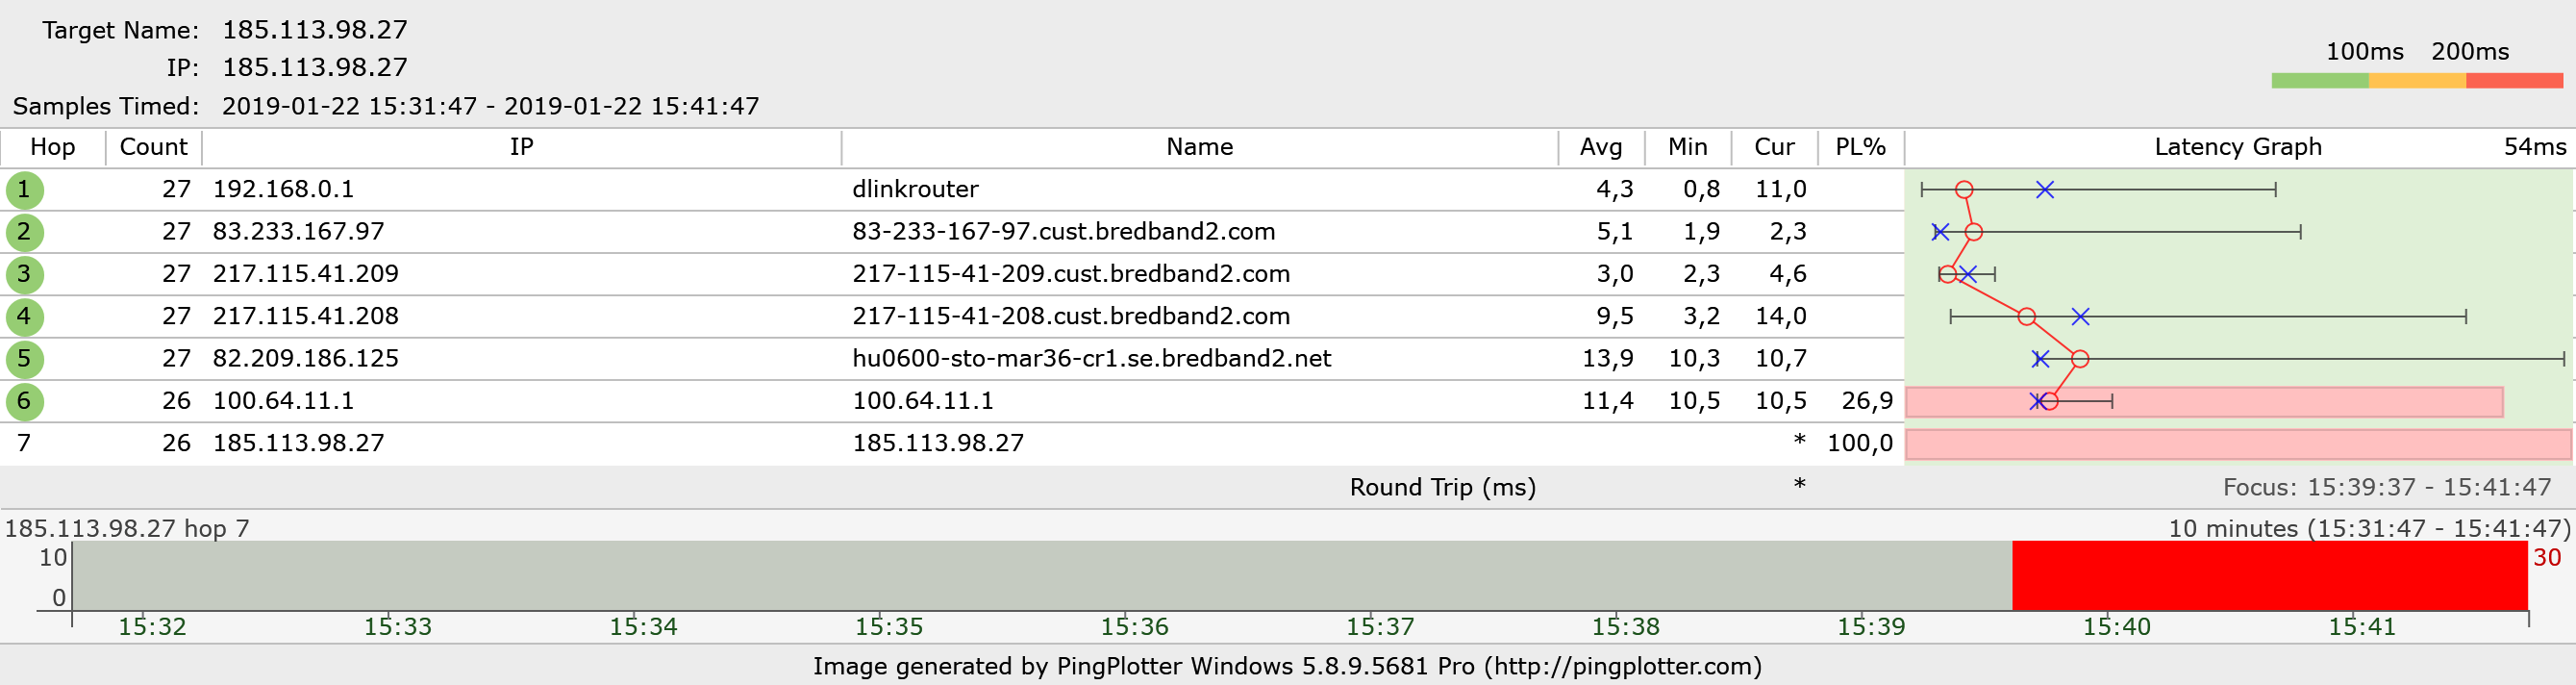Click the PL% column header
The image size is (2576, 685).
(x=1860, y=147)
